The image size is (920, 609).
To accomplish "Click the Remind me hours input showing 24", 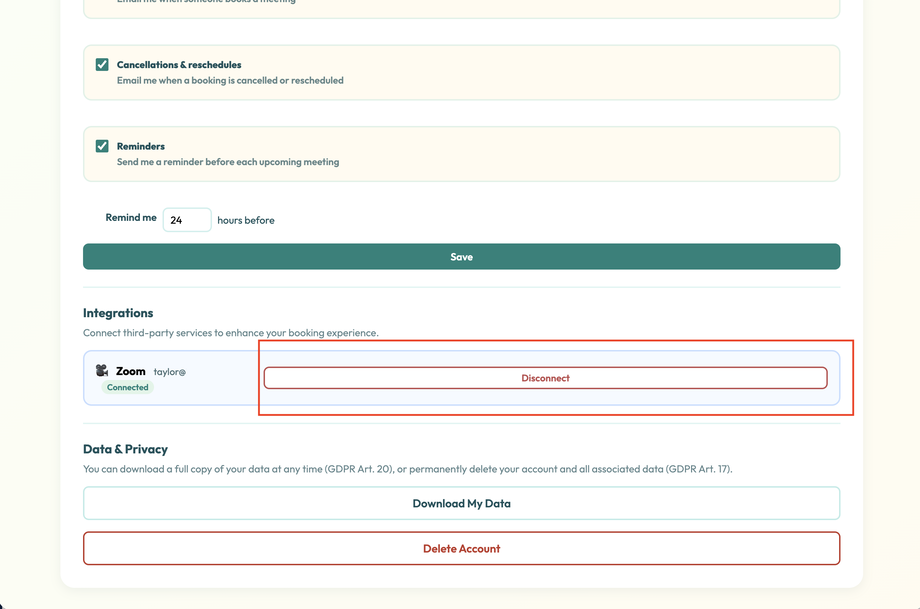I will [x=187, y=219].
